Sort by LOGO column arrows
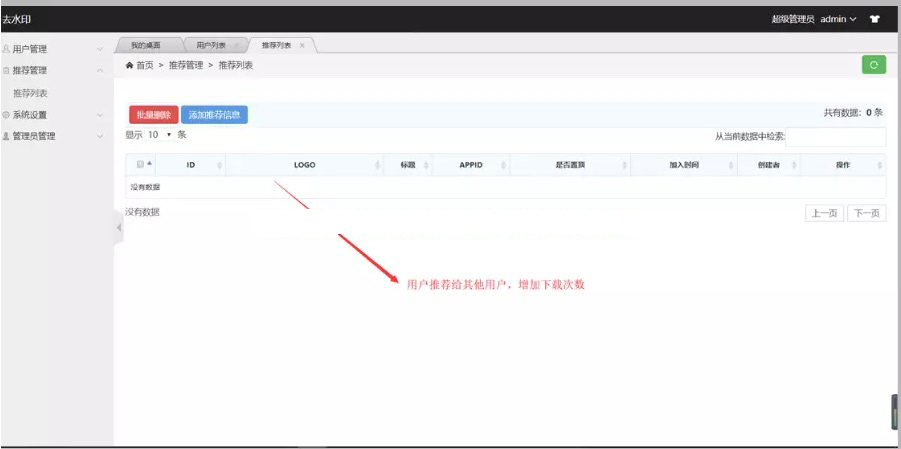 377,165
